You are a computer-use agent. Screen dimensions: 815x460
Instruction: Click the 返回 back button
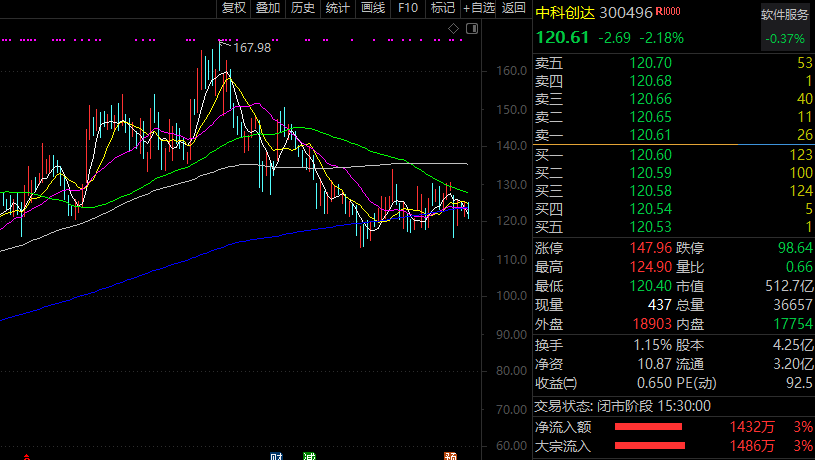[x=514, y=8]
